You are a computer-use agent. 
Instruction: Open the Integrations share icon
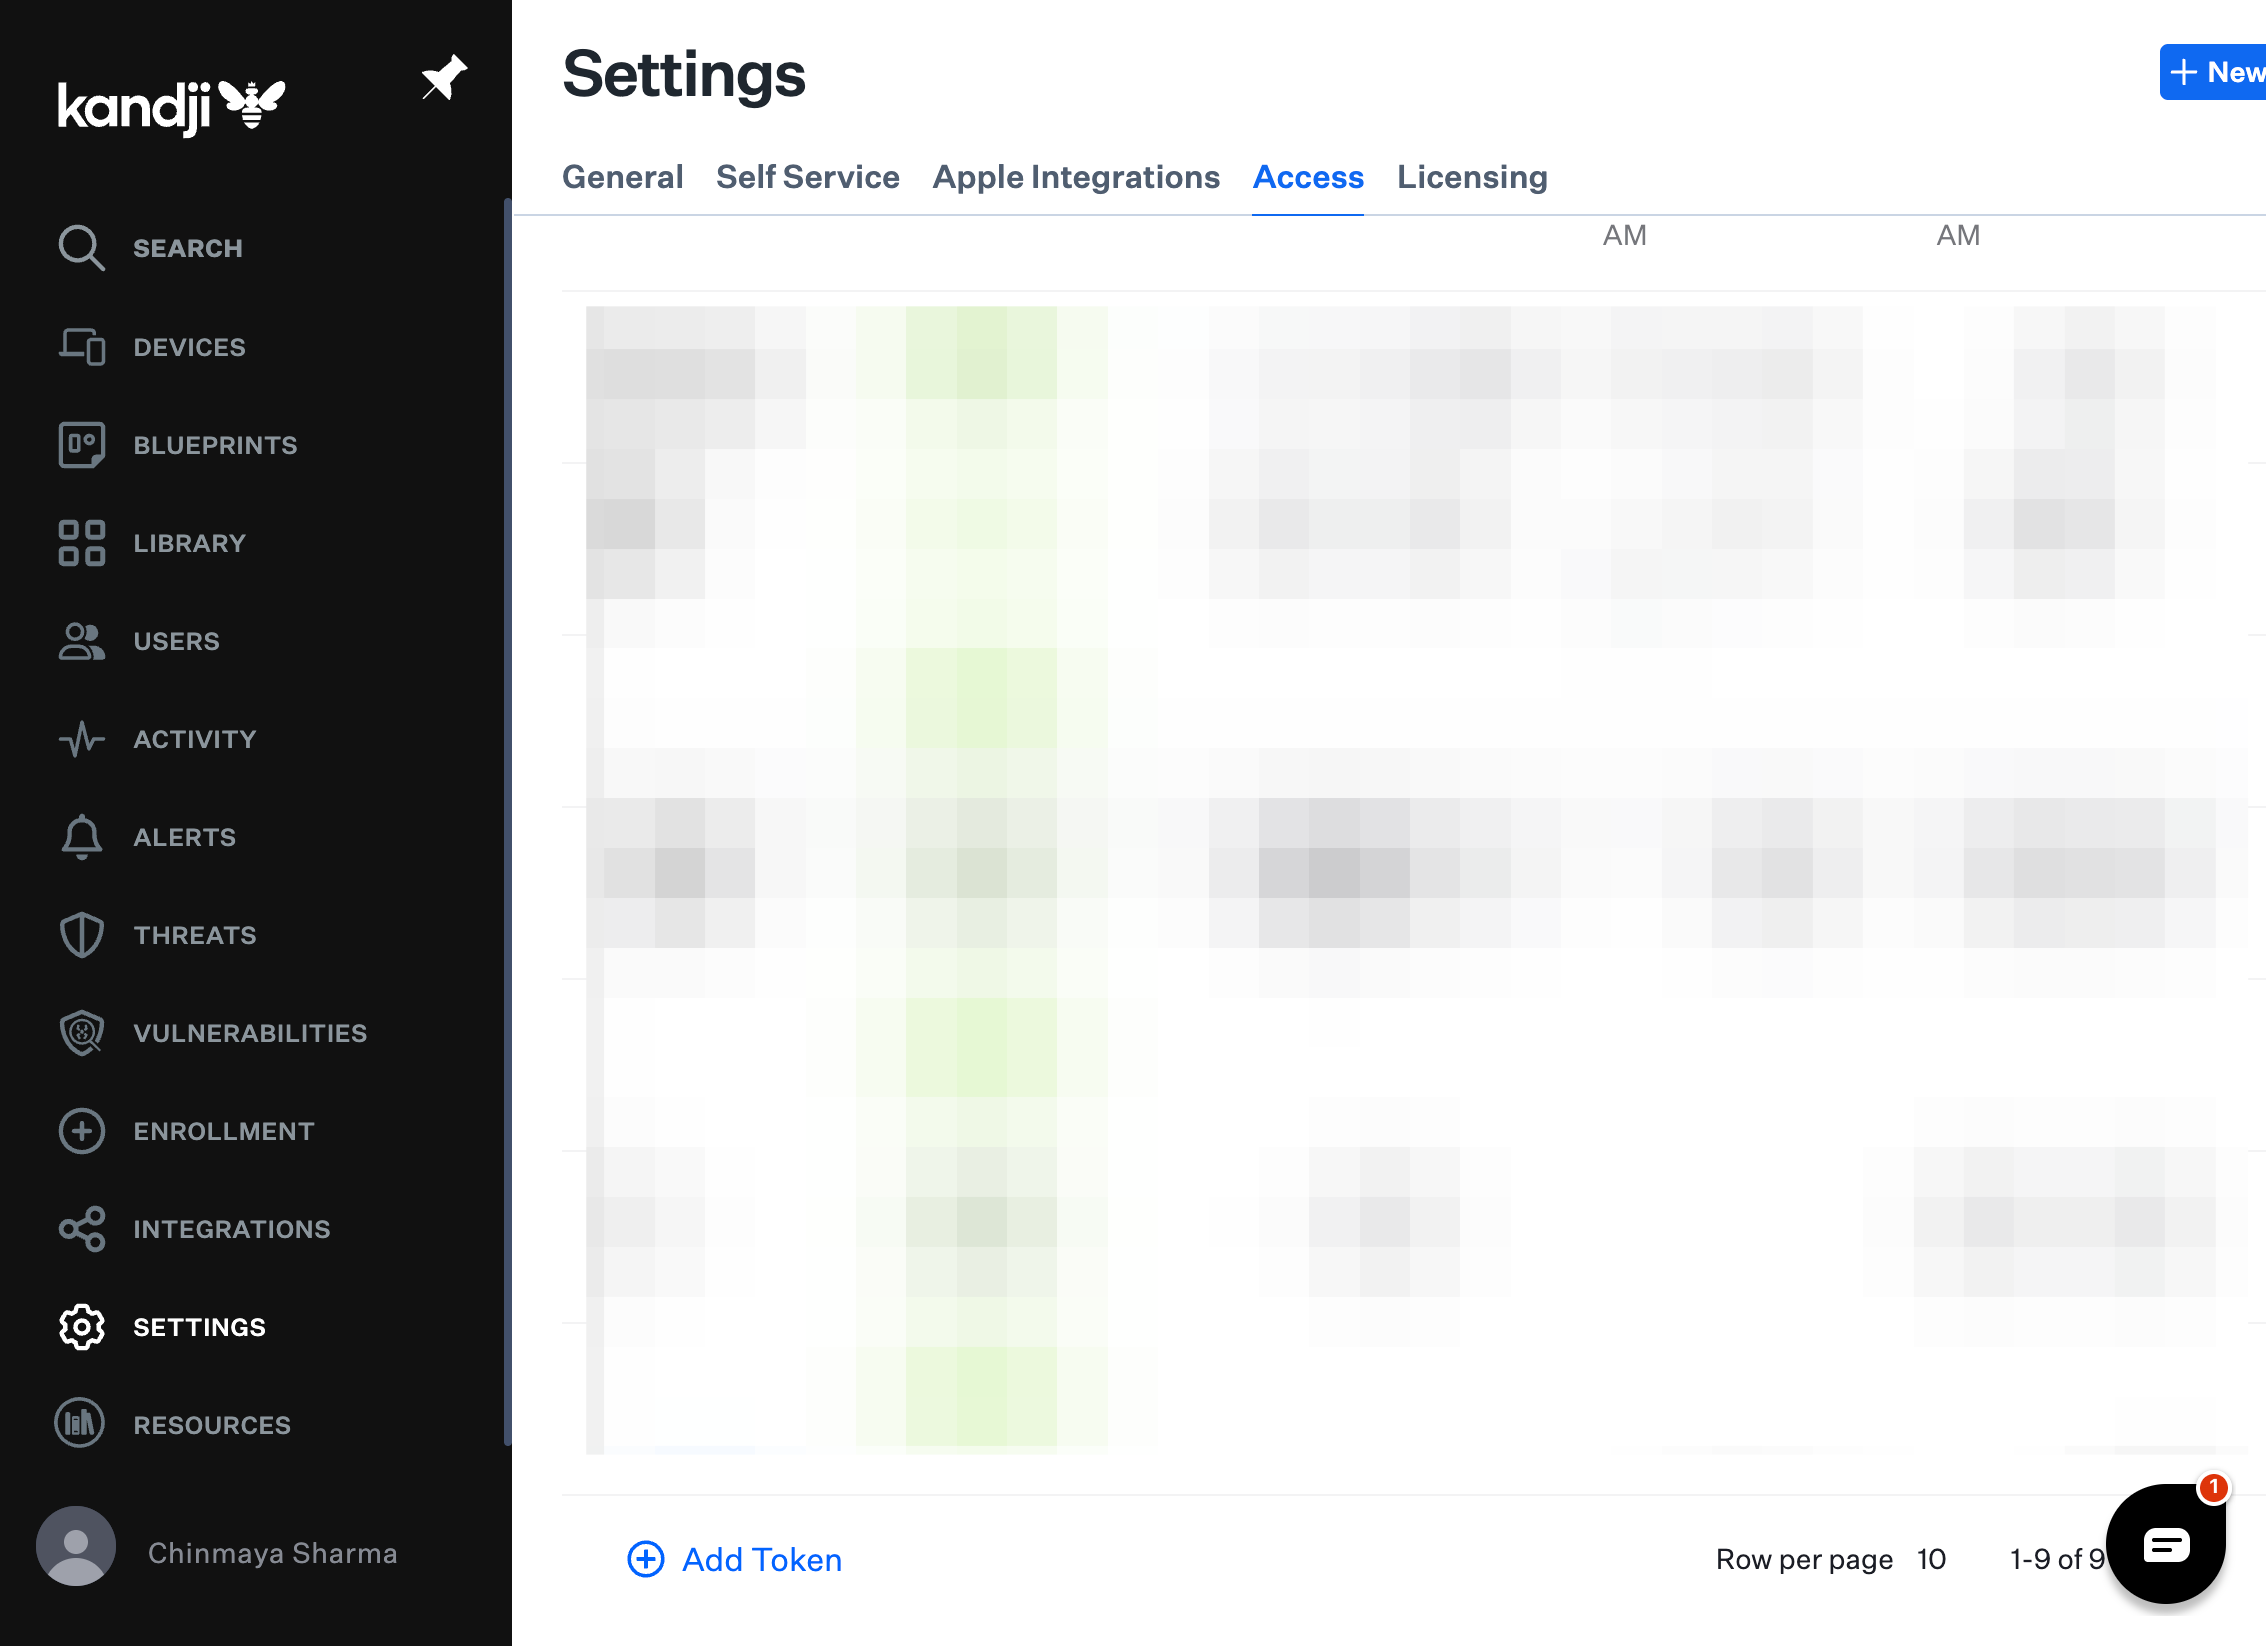tap(81, 1229)
